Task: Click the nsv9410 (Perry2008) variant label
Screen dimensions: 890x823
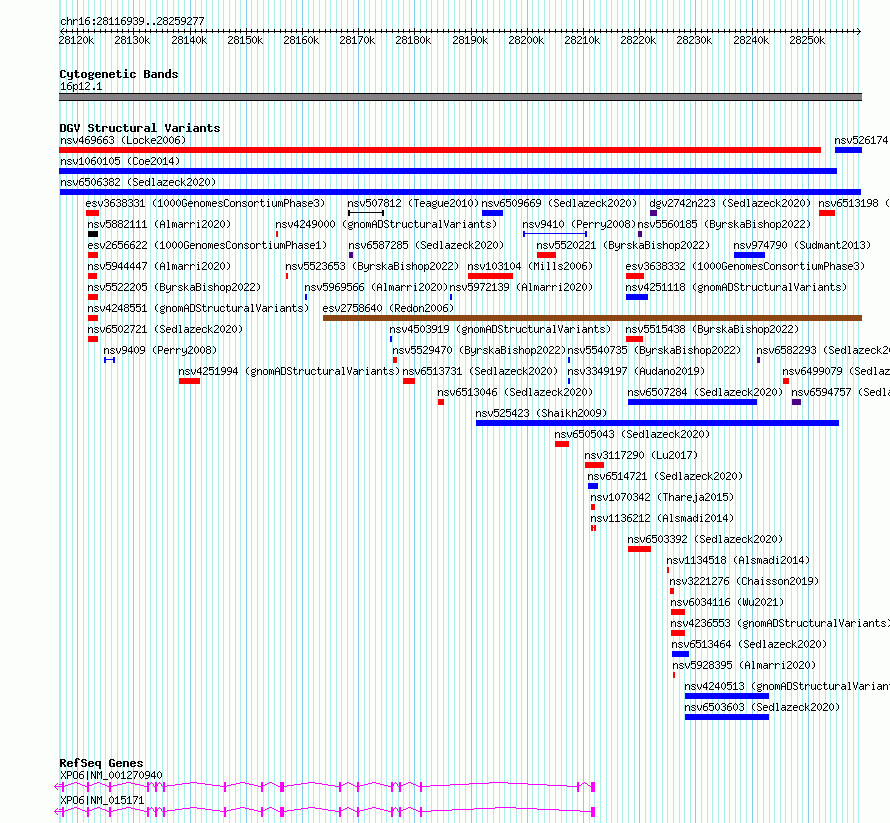Action: point(578,224)
